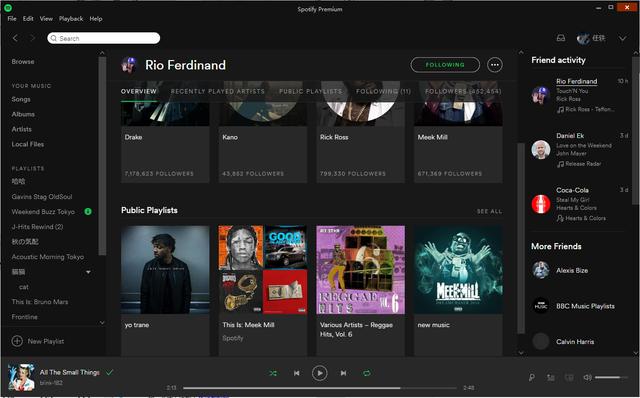The height and width of the screenshot is (398, 640).
Task: Open the Help menu
Action: click(x=96, y=19)
